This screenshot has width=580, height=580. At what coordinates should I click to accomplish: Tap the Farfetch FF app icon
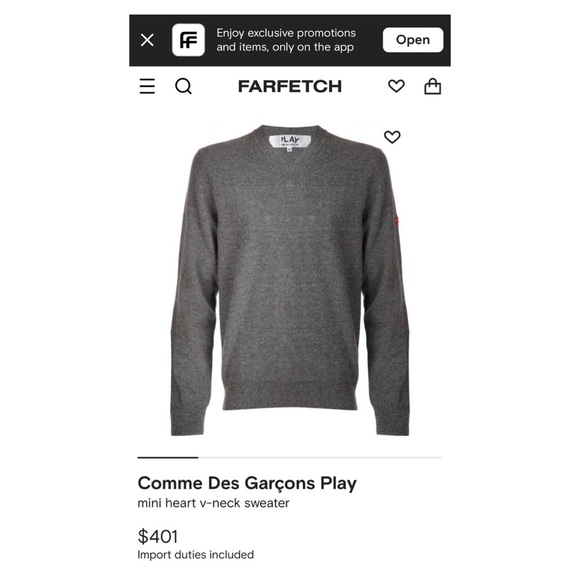click(188, 40)
